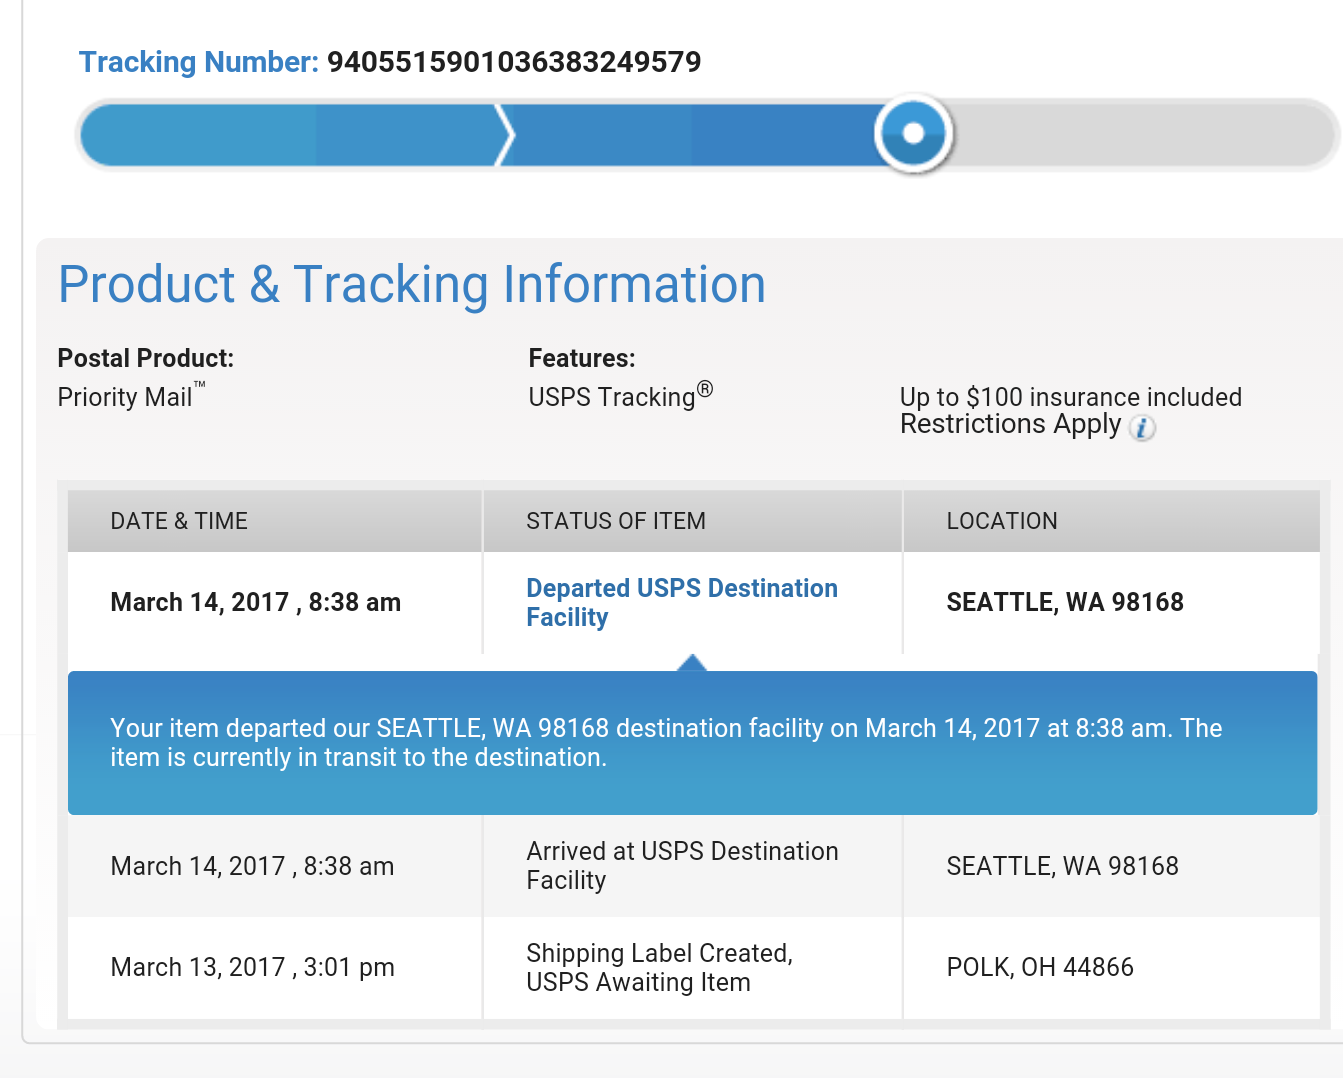
Task: Select the STATUS OF ITEM column header
Action: (616, 521)
